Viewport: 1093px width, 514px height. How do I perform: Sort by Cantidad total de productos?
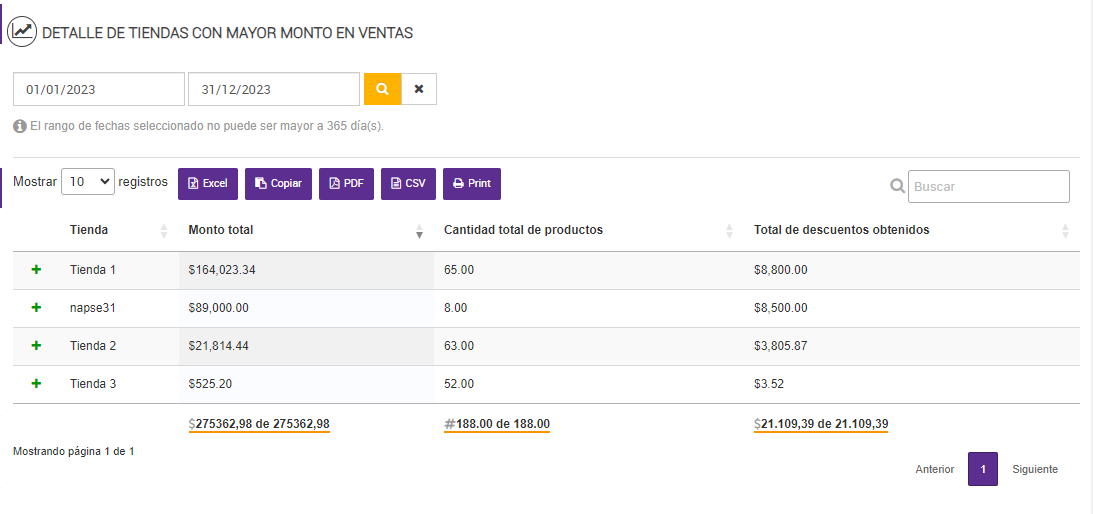pos(523,230)
